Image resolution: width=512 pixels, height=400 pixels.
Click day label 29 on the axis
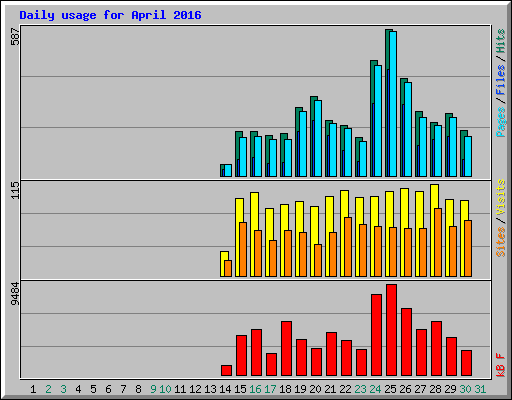click(x=450, y=389)
